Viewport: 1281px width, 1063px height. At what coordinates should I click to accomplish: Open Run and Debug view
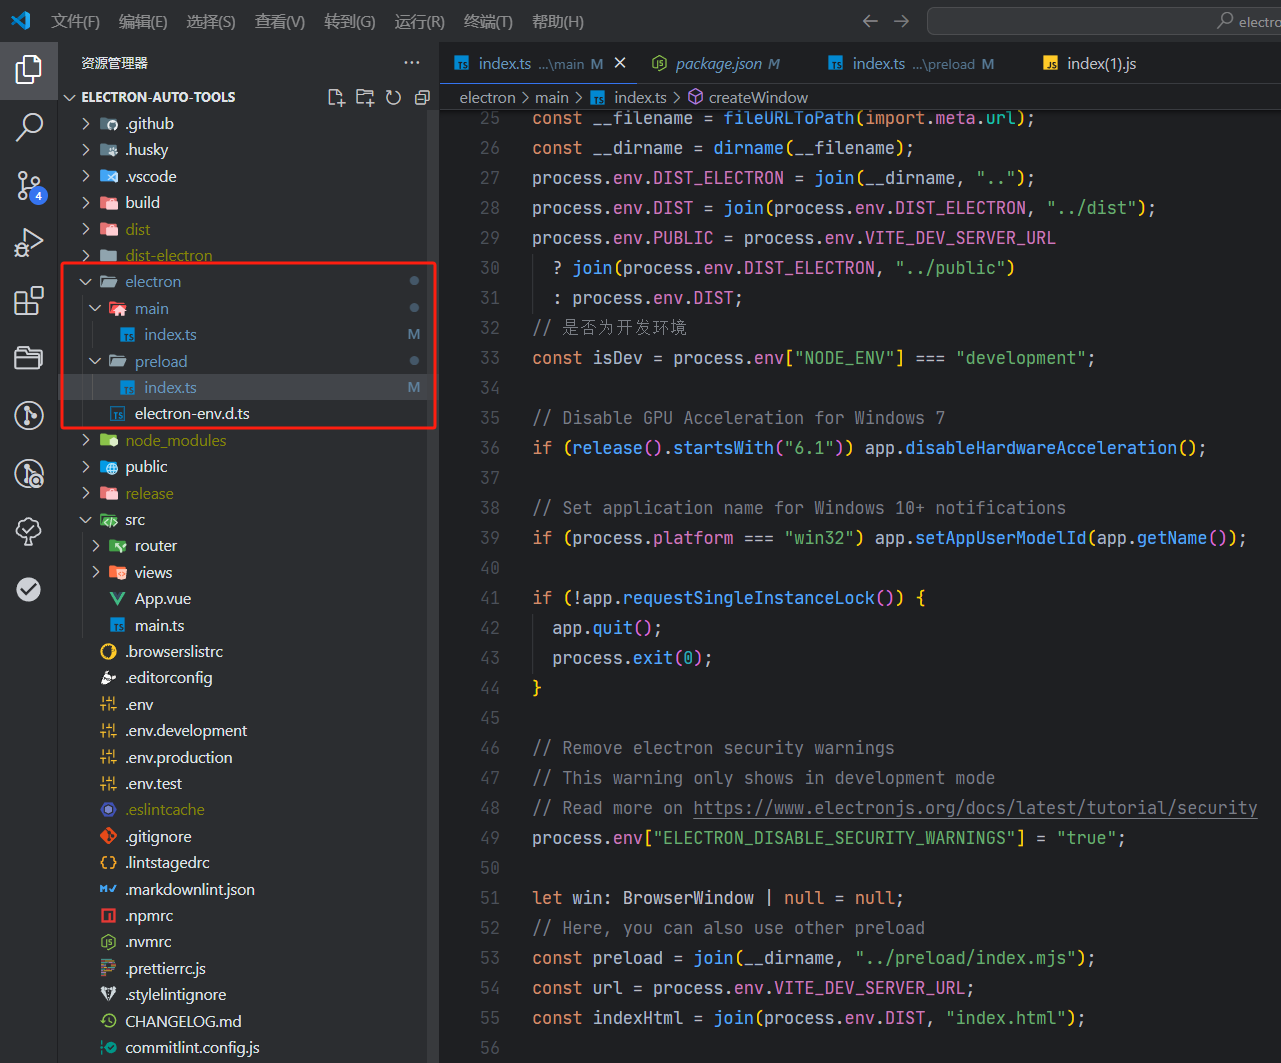tap(29, 243)
